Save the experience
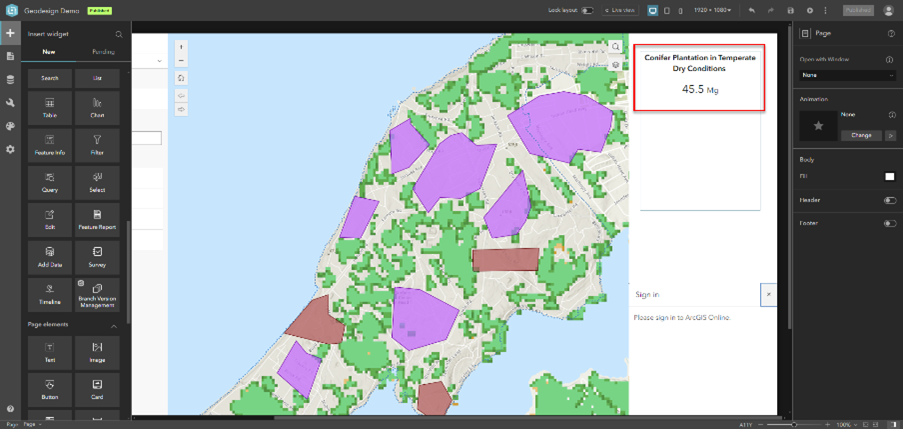This screenshot has width=903, height=429. coord(791,10)
